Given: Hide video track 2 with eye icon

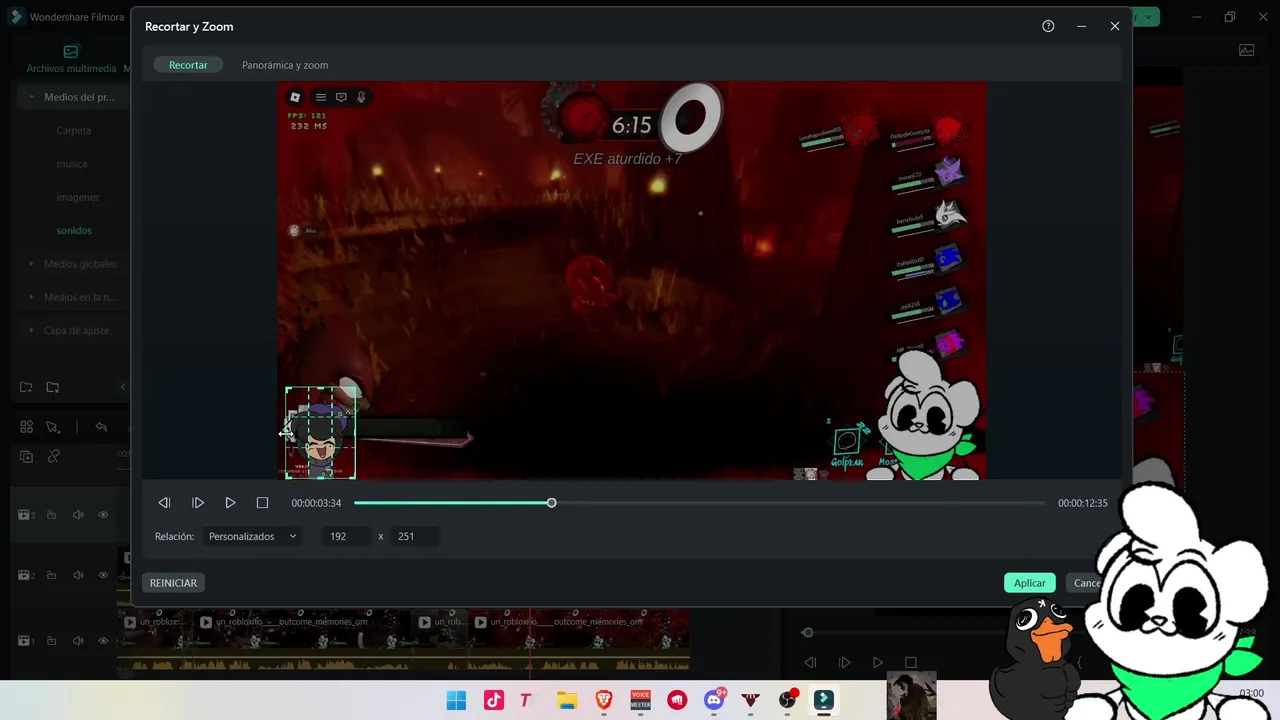Looking at the screenshot, I should click(103, 575).
